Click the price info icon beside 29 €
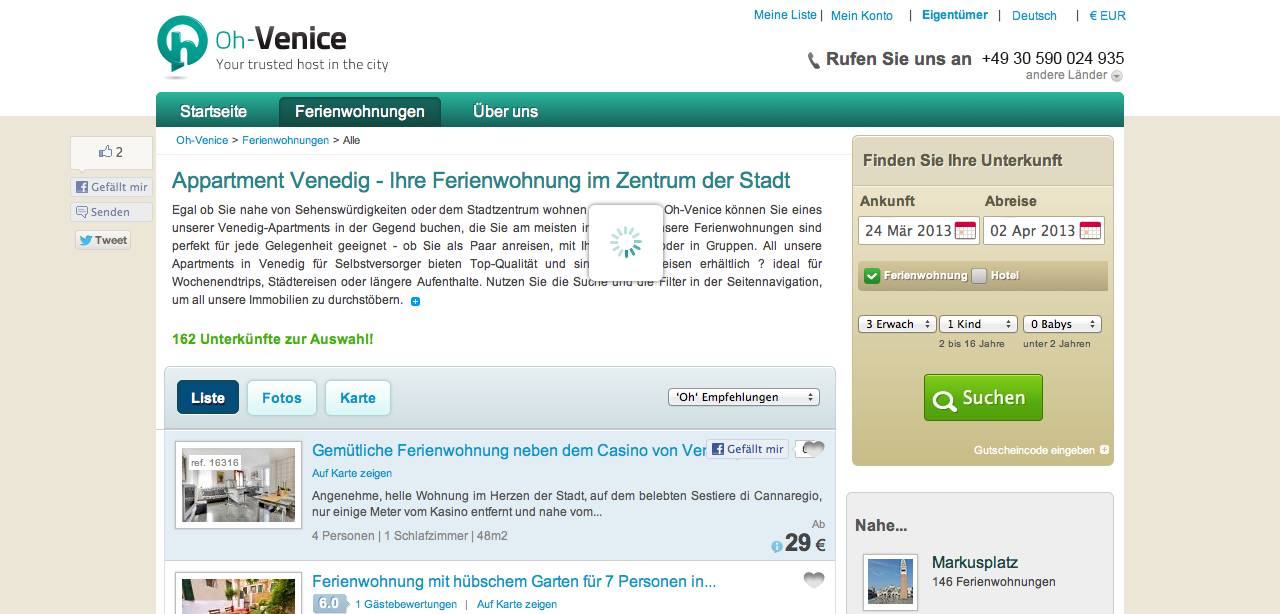Image resolution: width=1280 pixels, height=614 pixels. coord(776,546)
